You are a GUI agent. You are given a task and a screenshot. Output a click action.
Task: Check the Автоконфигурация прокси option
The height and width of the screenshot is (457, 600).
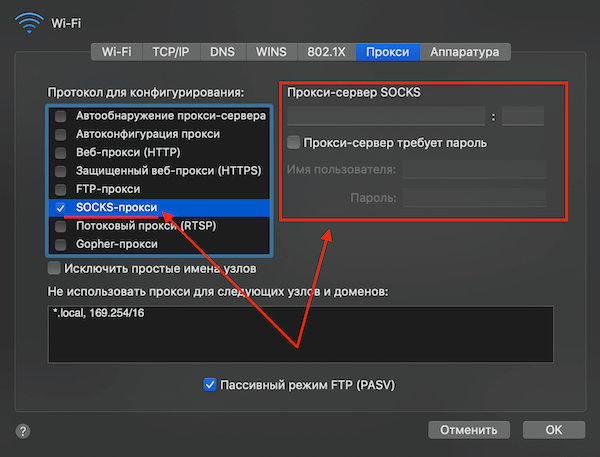point(61,134)
